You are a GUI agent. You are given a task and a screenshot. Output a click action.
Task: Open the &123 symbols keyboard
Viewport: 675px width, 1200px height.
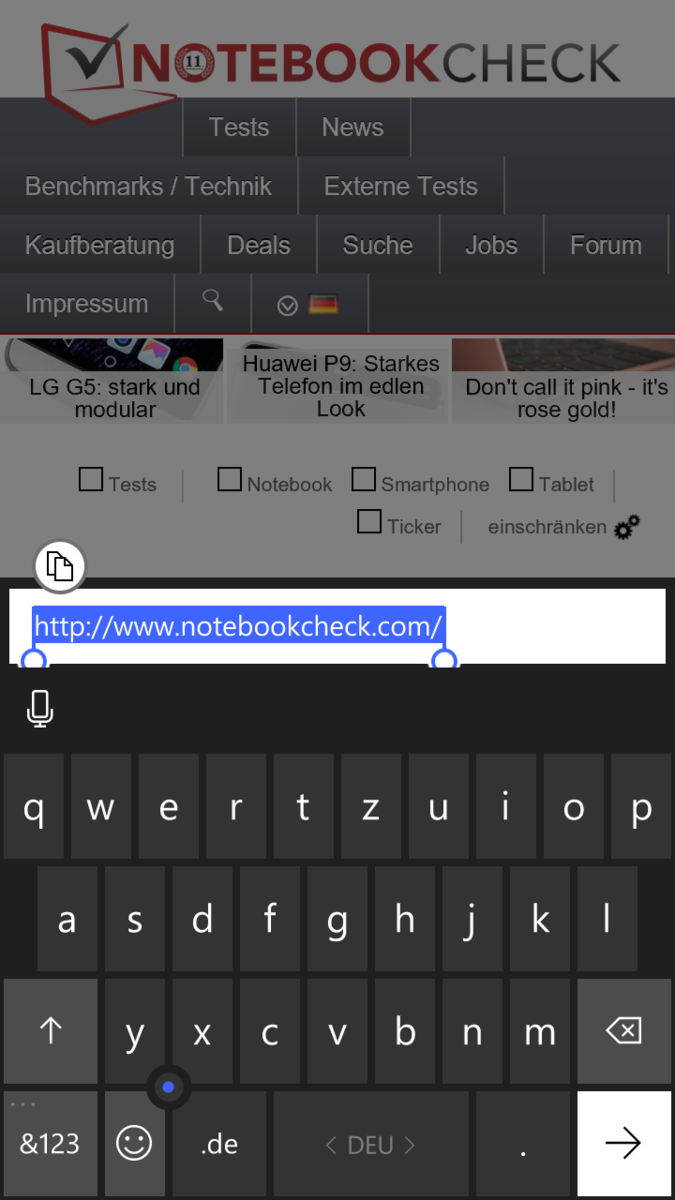(51, 1144)
